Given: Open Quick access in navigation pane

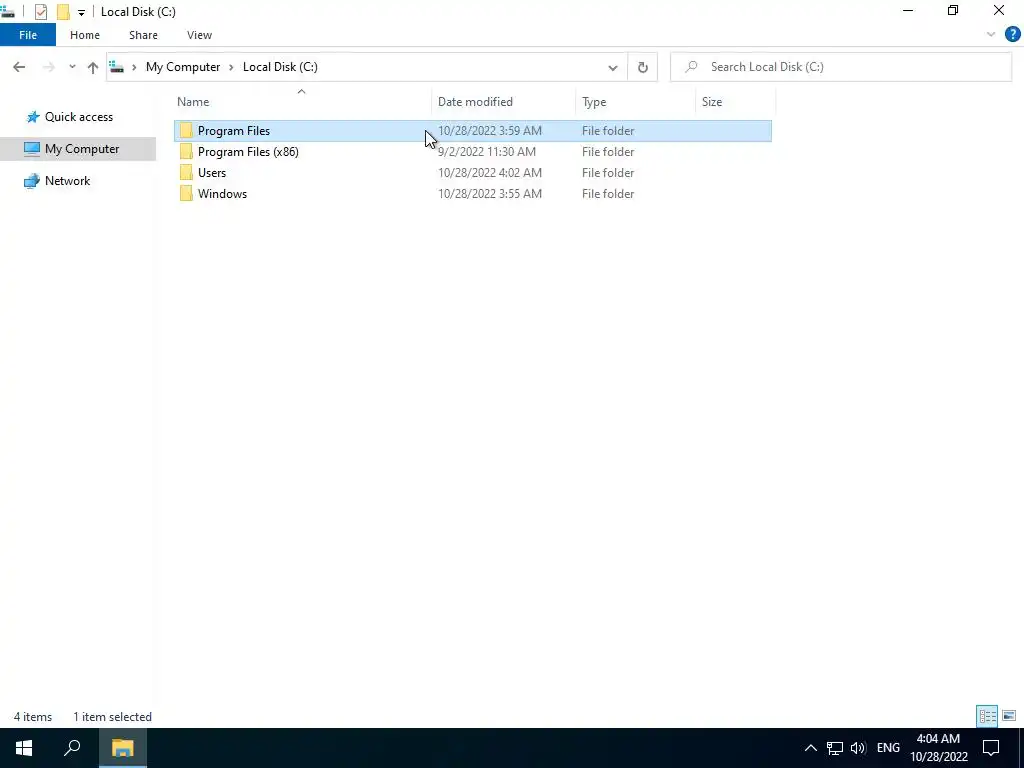Looking at the screenshot, I should [x=78, y=117].
